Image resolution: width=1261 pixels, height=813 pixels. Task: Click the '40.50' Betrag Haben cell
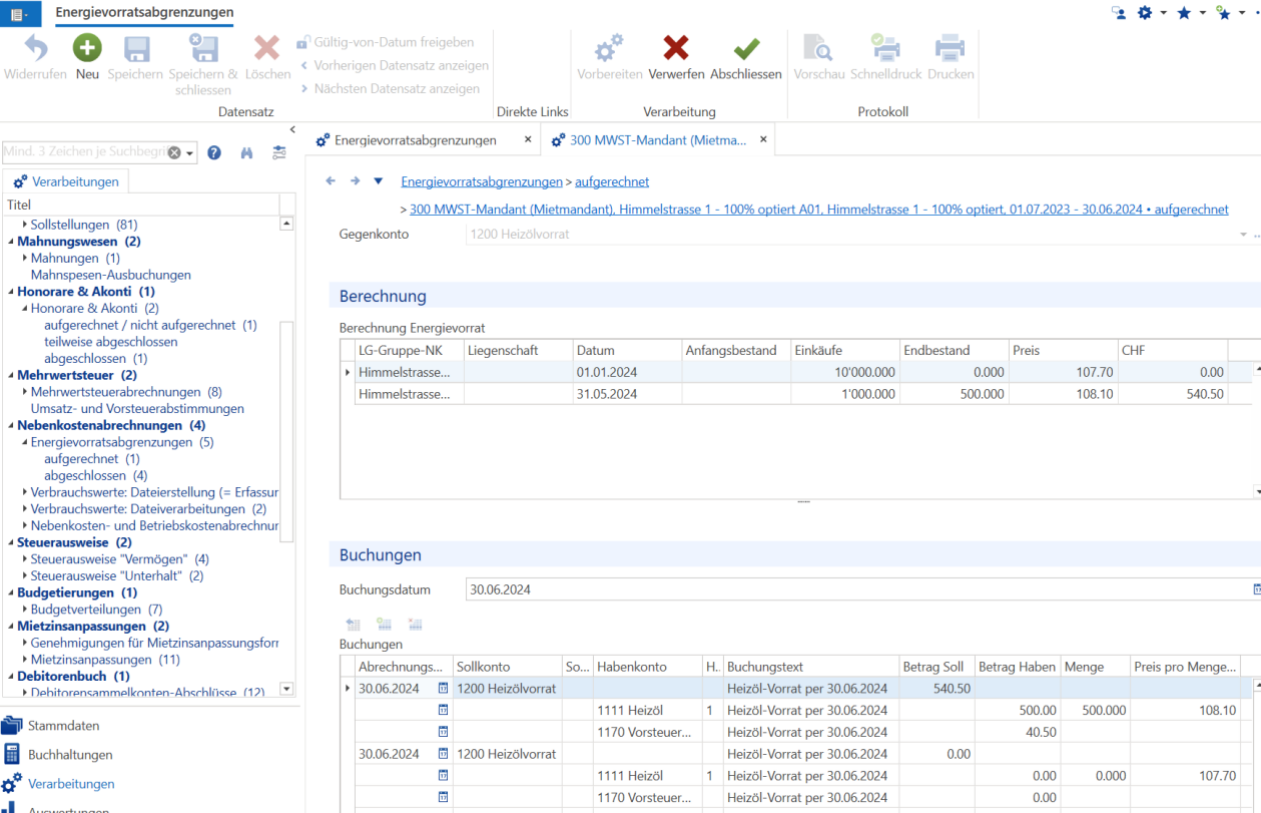pyautogui.click(x=1017, y=732)
